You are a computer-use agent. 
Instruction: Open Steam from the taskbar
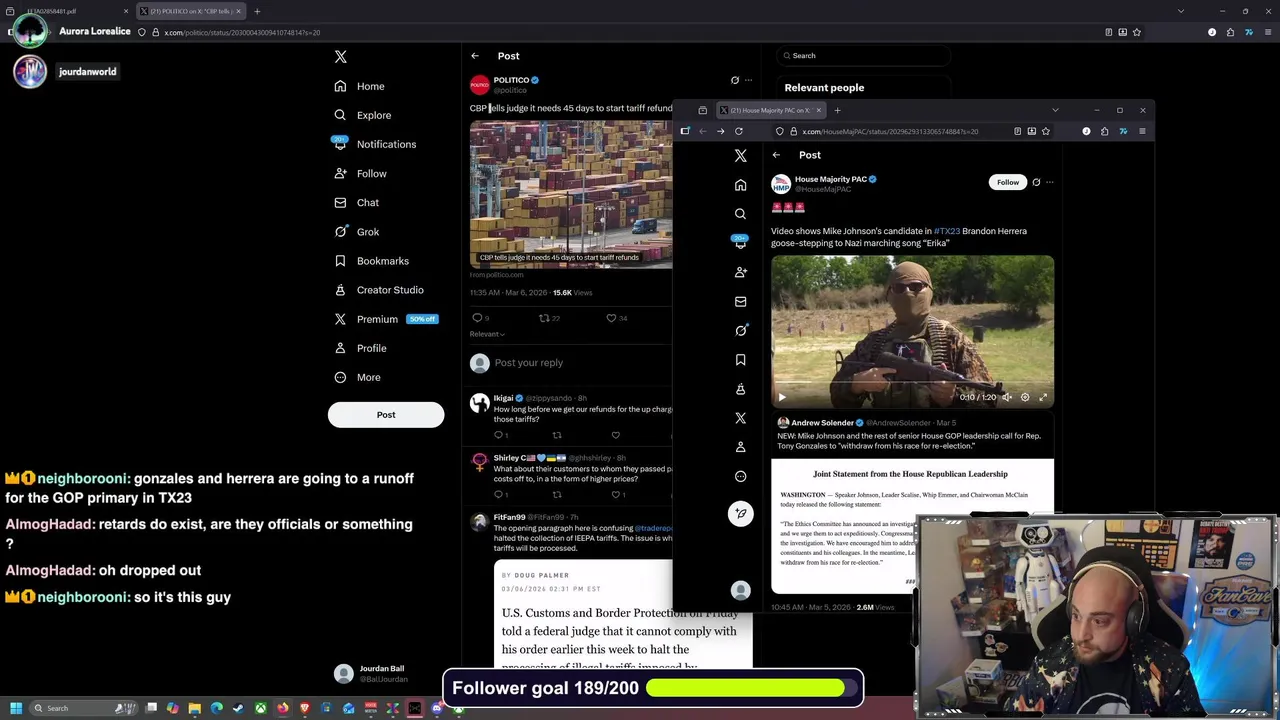point(239,708)
